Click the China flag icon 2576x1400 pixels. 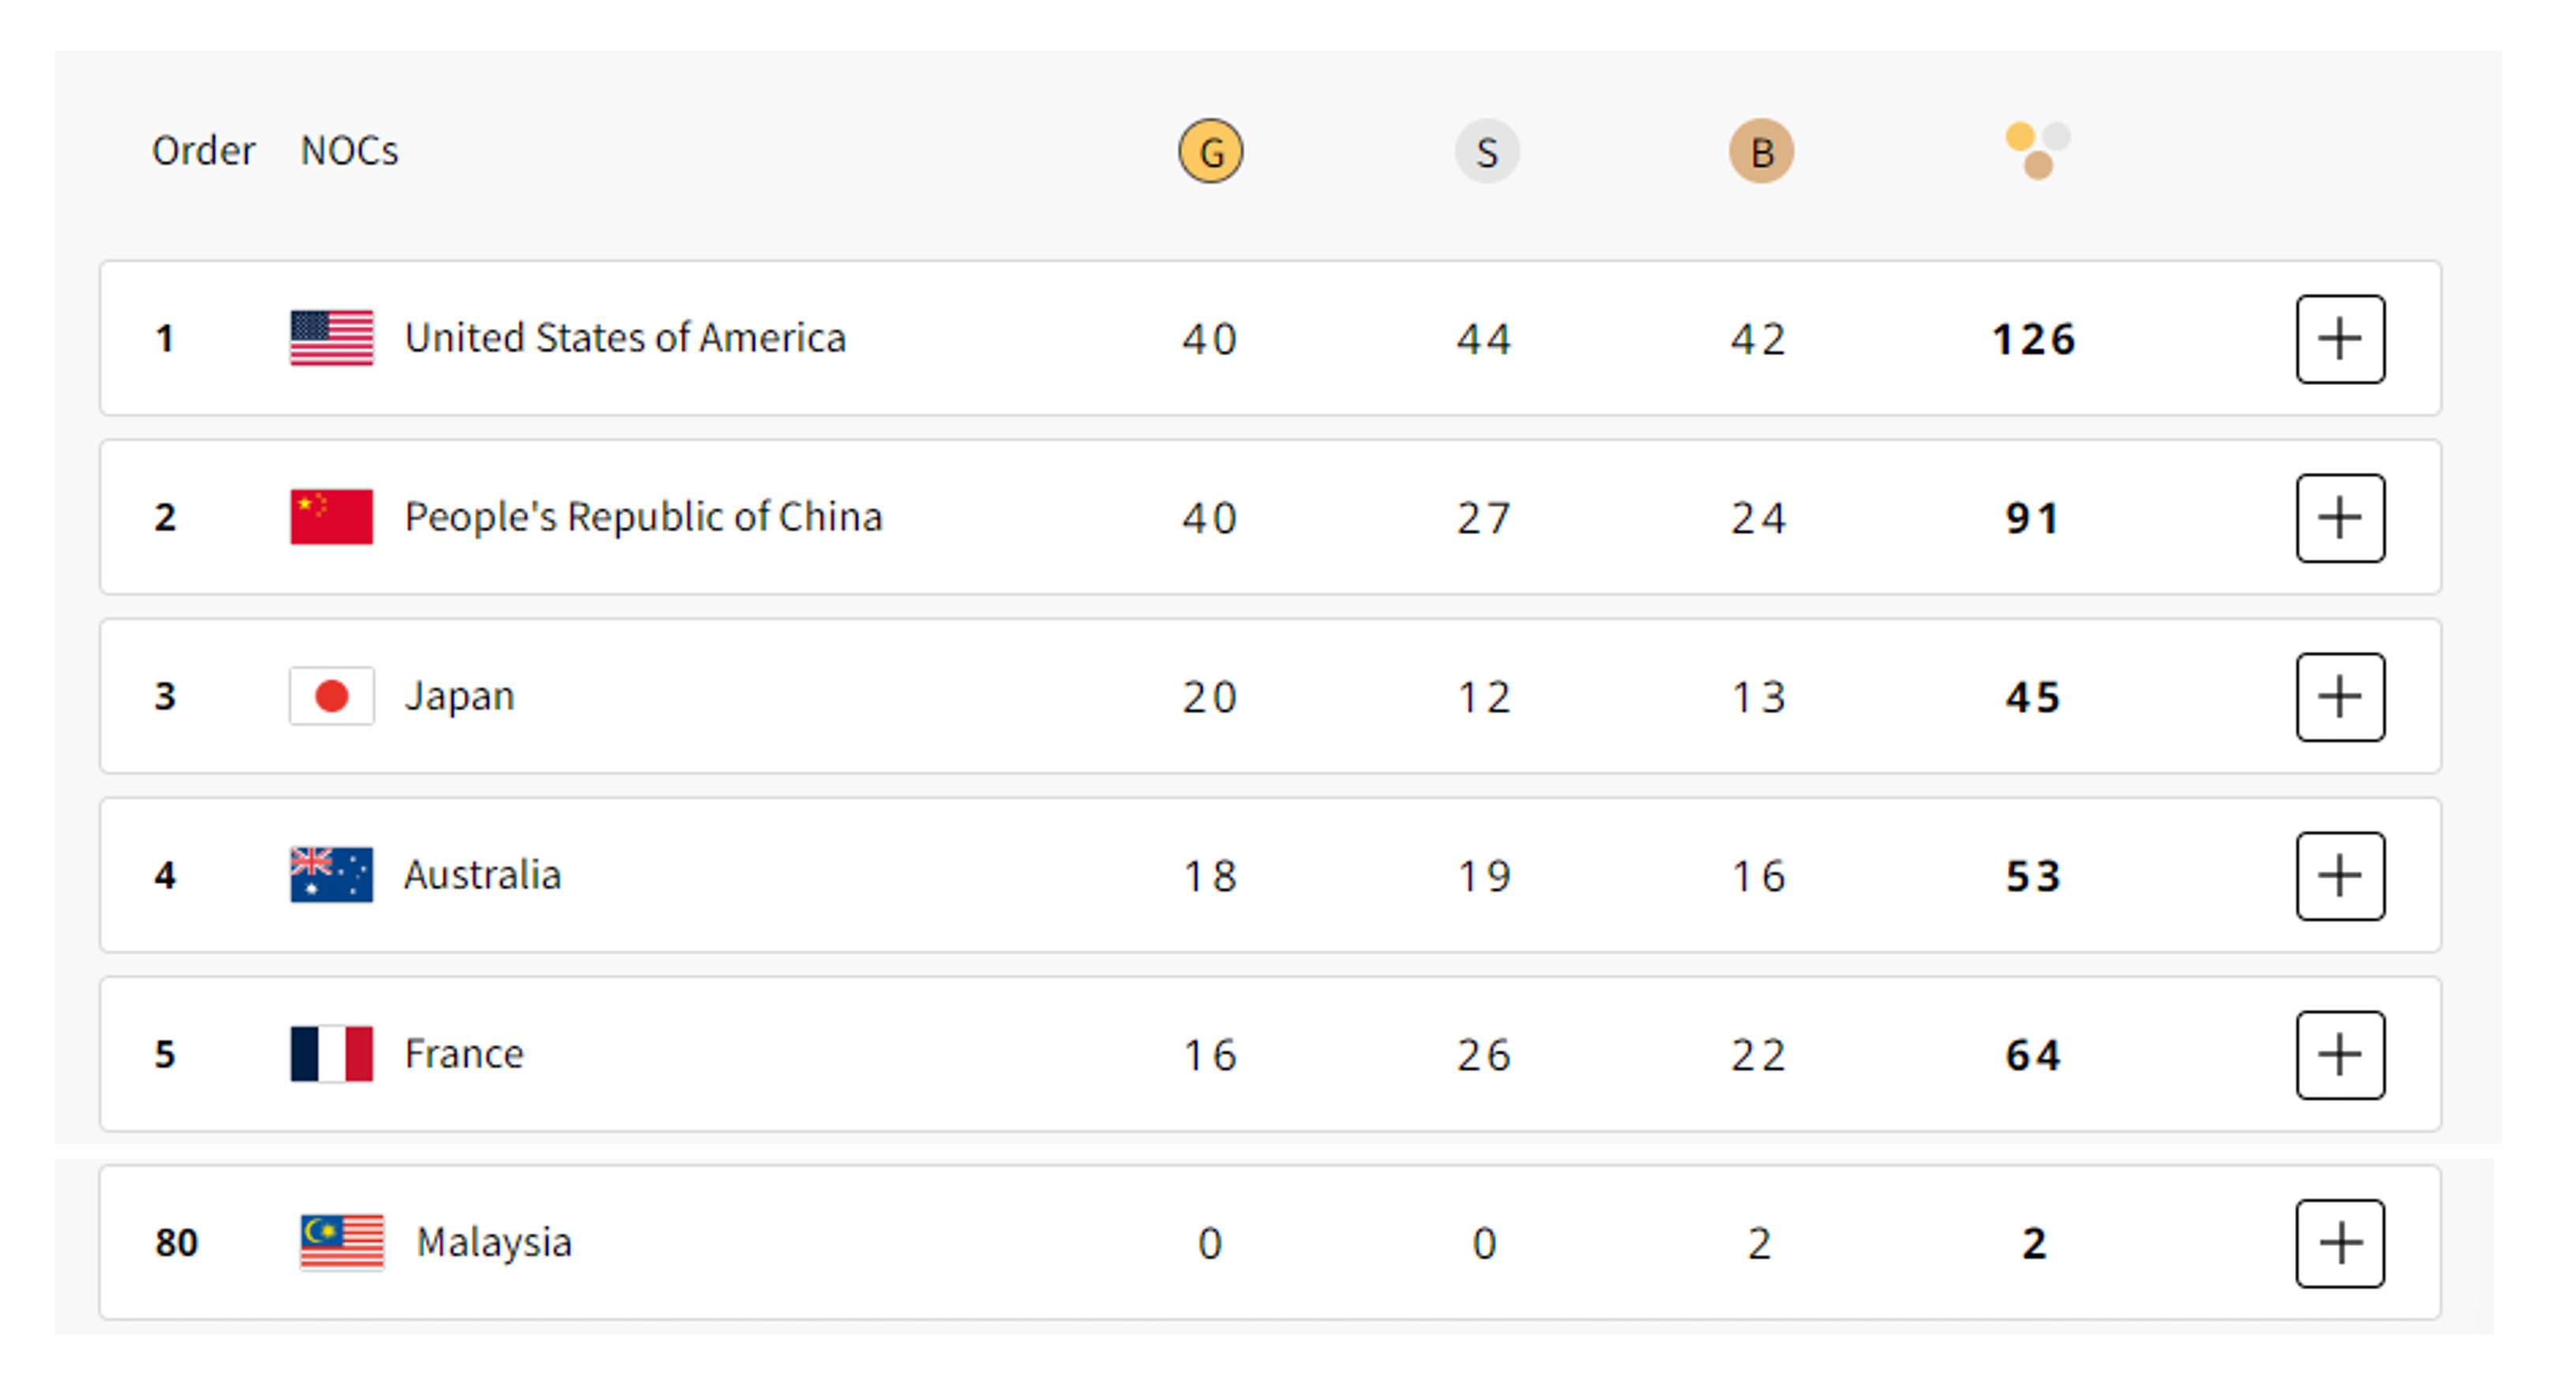[332, 517]
